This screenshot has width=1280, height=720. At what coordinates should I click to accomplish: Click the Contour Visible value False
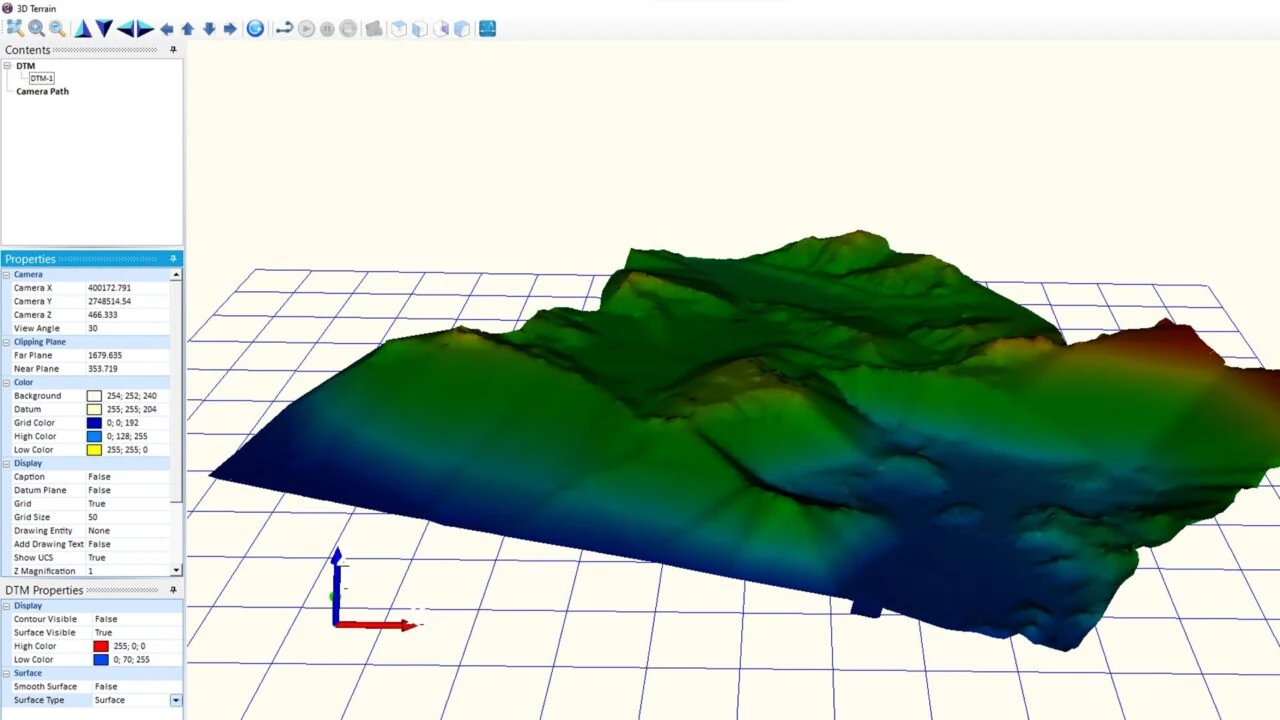coord(106,619)
